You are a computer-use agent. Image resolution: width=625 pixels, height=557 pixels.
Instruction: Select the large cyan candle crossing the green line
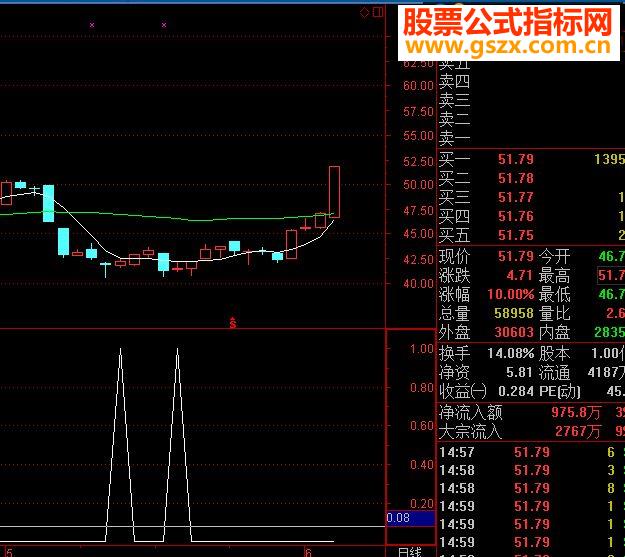point(49,203)
